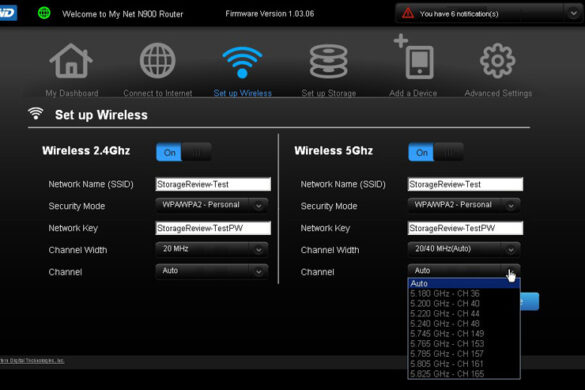Open the 2.4Ghz Channel Width 20 MHz dropdown
The image size is (585, 390).
pos(212,249)
